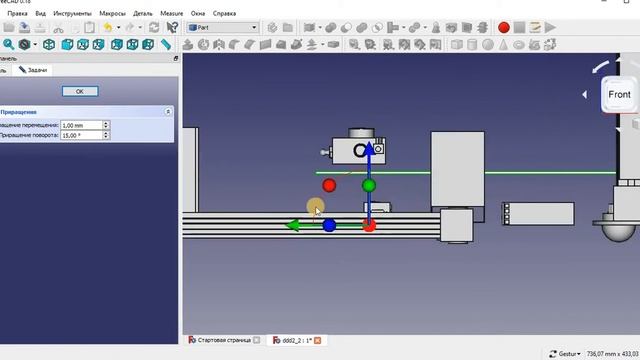
Task: Create a Torus primitive
Action: (x=519, y=44)
